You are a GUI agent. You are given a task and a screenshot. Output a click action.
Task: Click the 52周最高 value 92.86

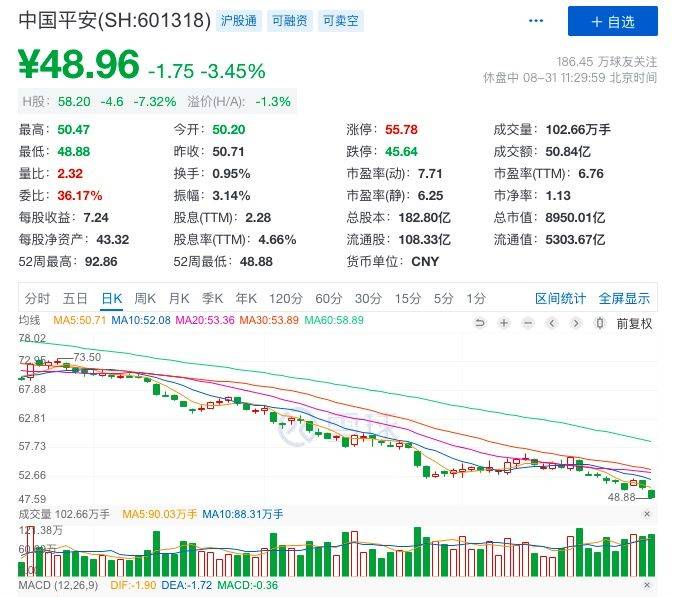click(x=101, y=261)
